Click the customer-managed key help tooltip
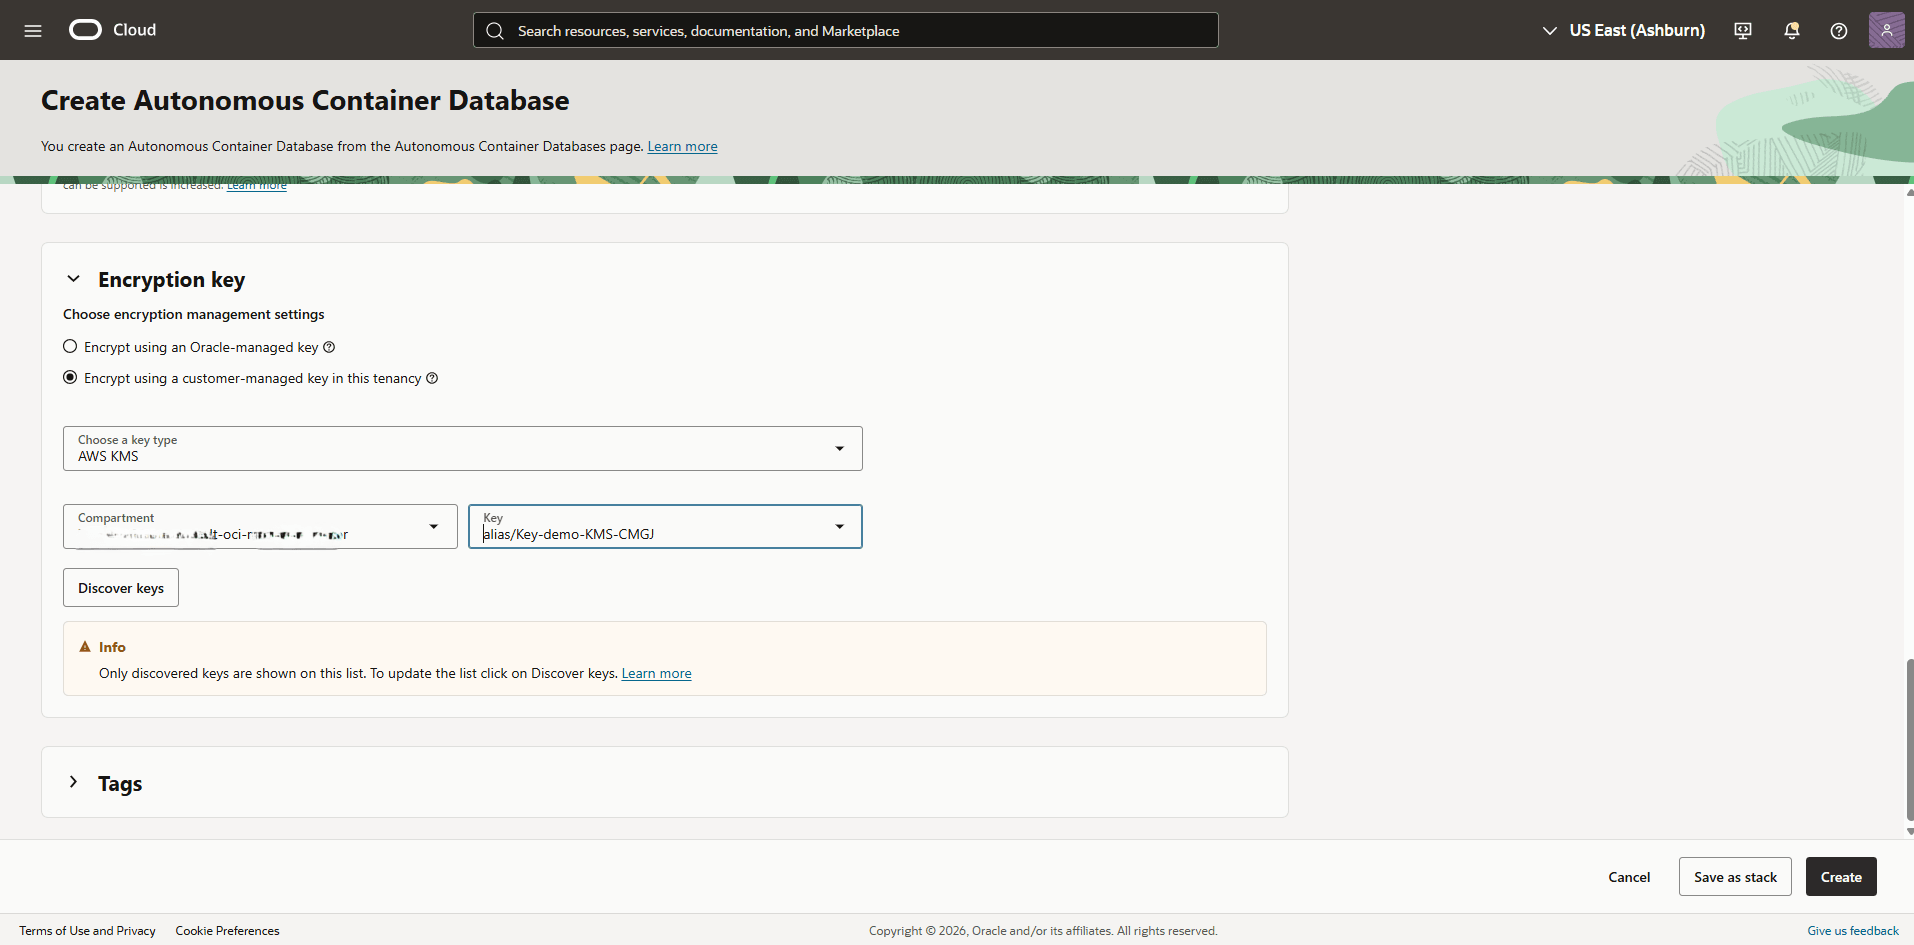Image resolution: width=1914 pixels, height=945 pixels. pyautogui.click(x=432, y=378)
